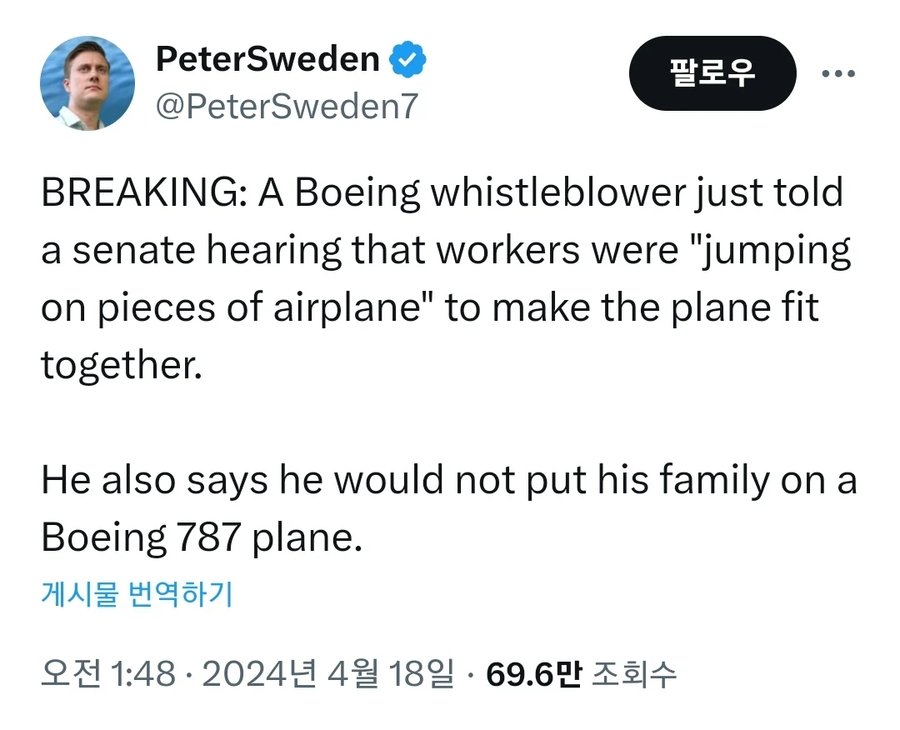
Task: Open the three-dot more options menu
Action: coord(837,74)
